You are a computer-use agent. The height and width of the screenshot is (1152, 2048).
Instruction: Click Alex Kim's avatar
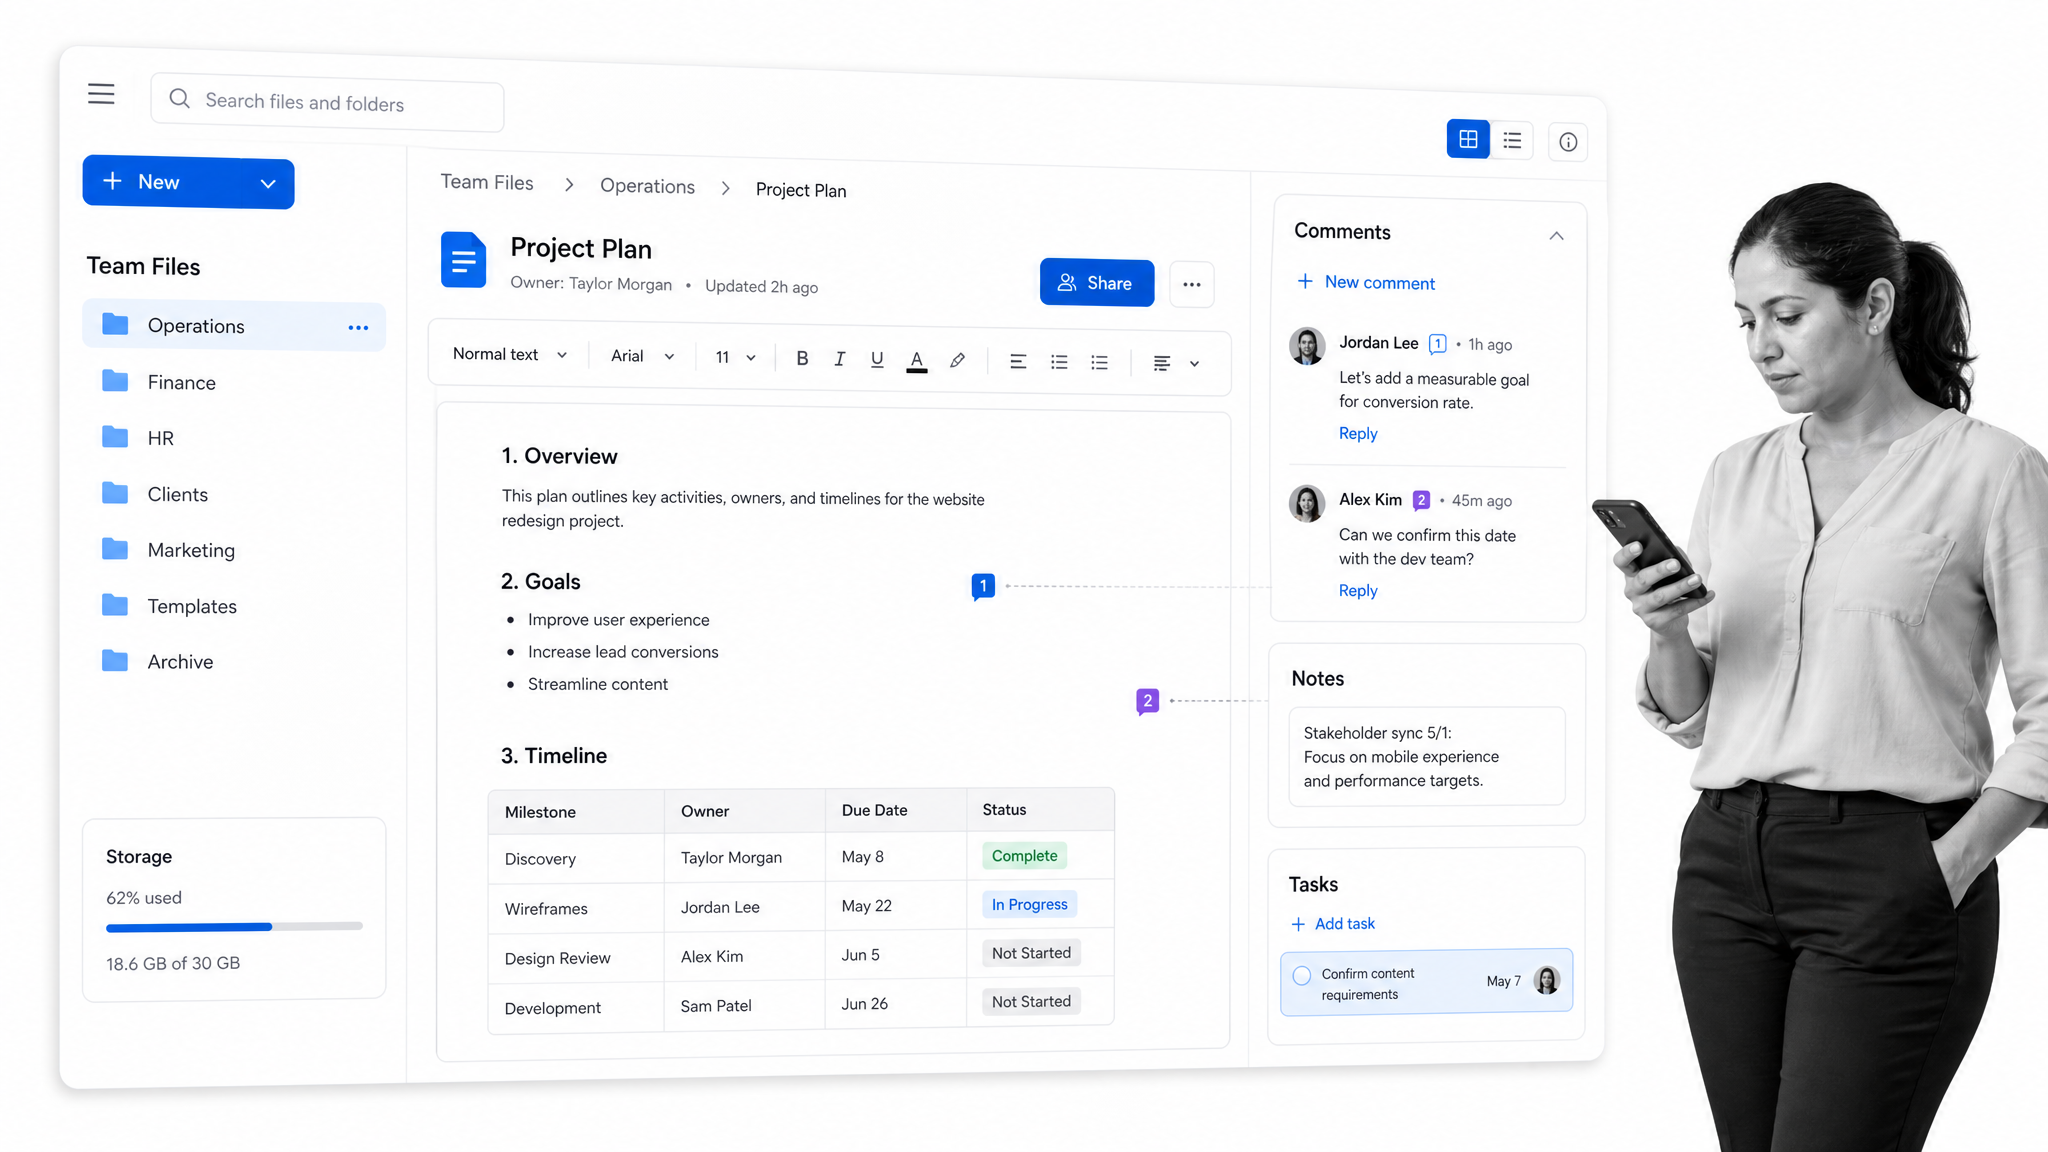coord(1307,503)
